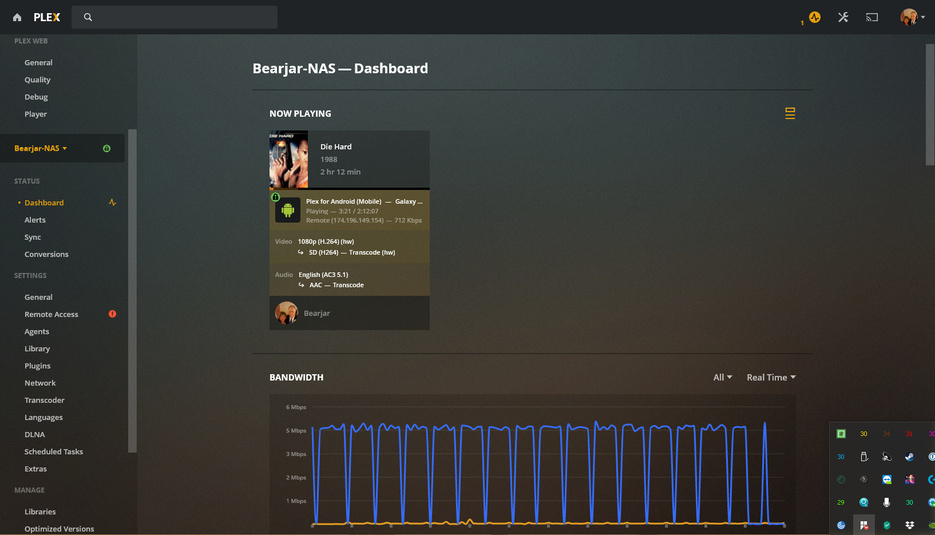The width and height of the screenshot is (935, 535).
Task: Click Dashboard activity pulse icon in sidebar
Action: (112, 203)
